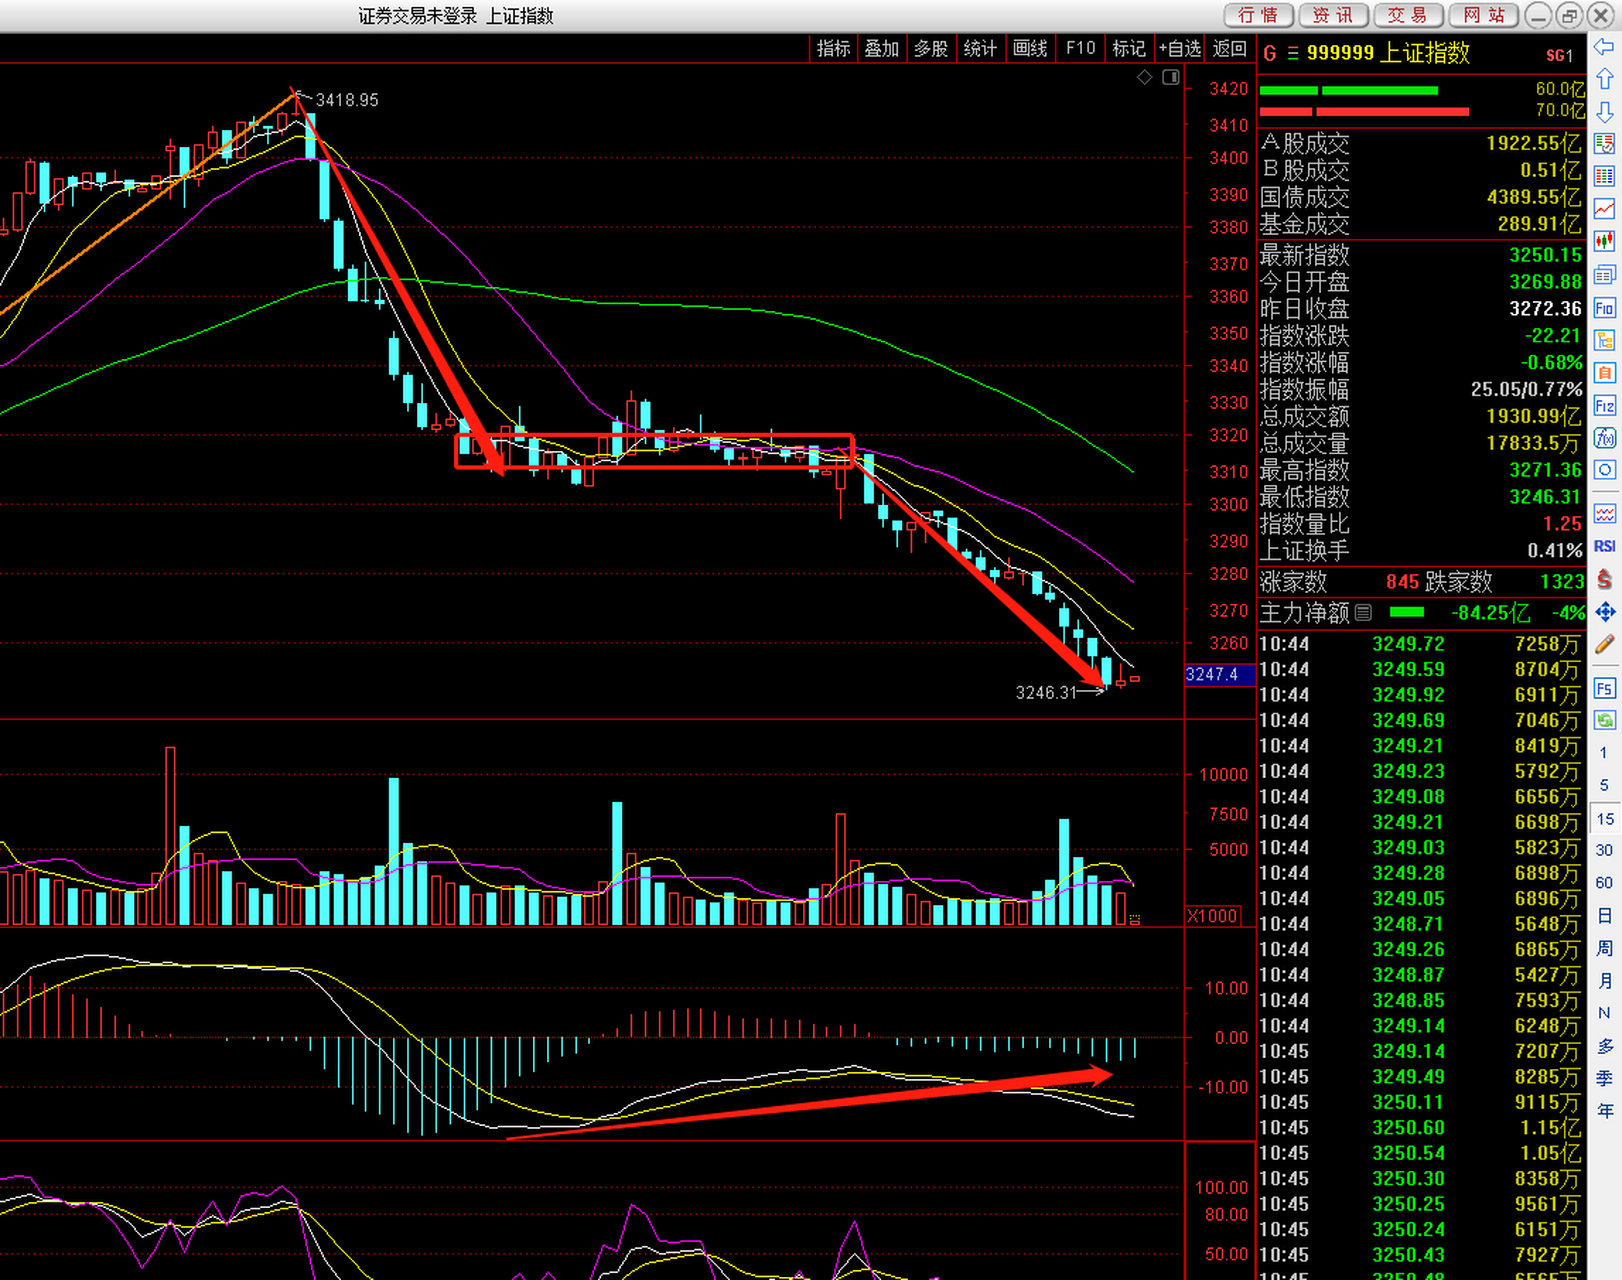Switch to yearly 年 period
The image size is (1622, 1280).
(1604, 1110)
